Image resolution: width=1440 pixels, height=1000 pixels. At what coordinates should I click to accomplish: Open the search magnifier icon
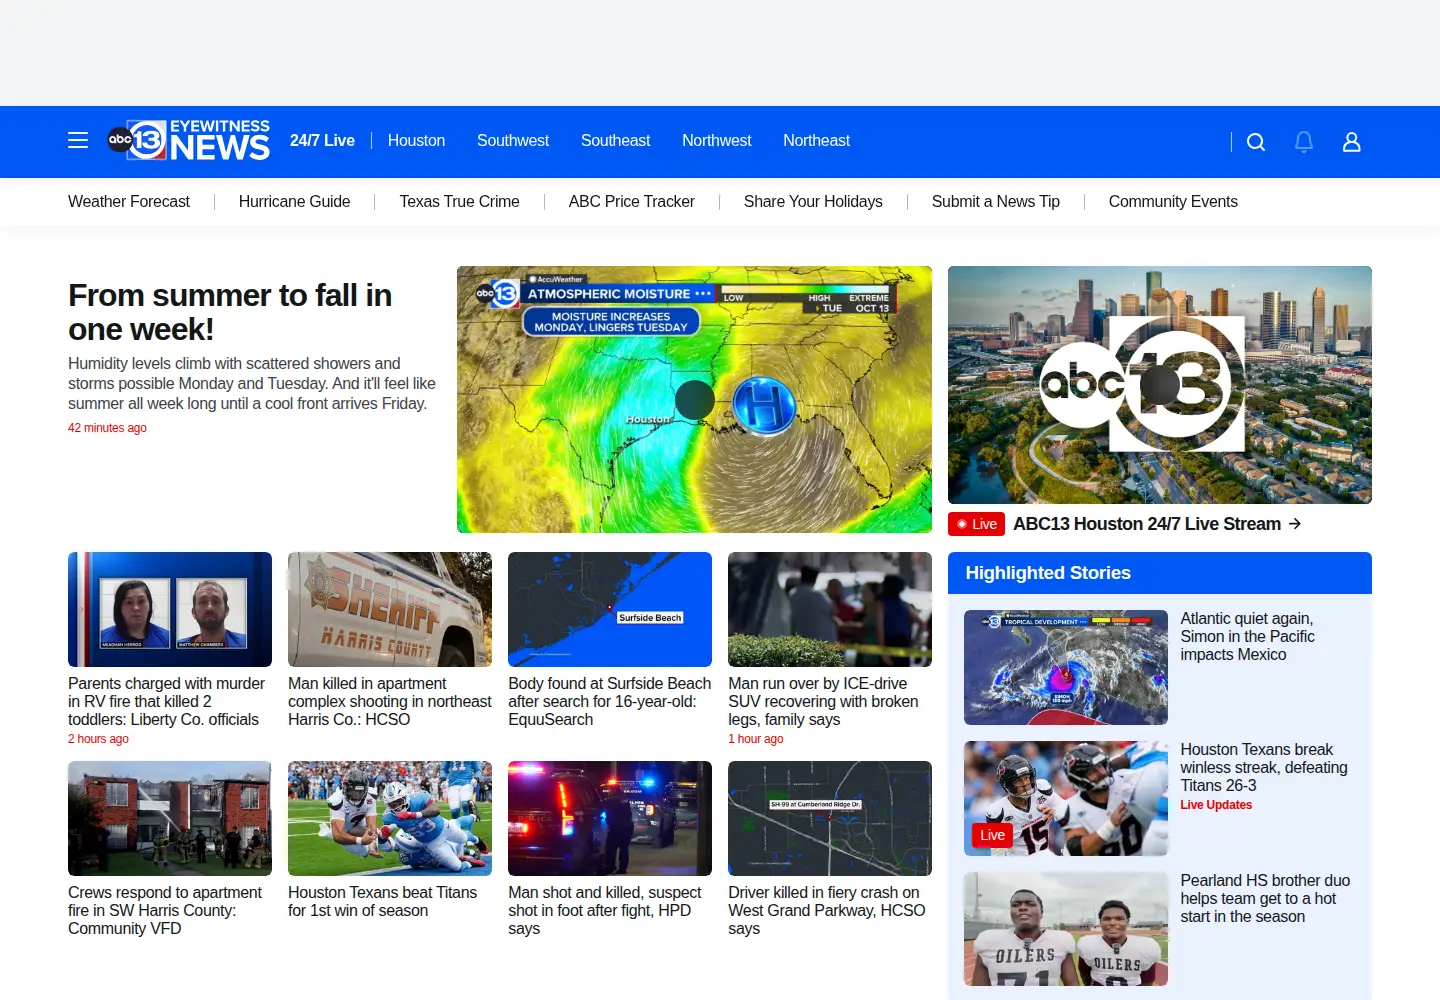[x=1256, y=142]
